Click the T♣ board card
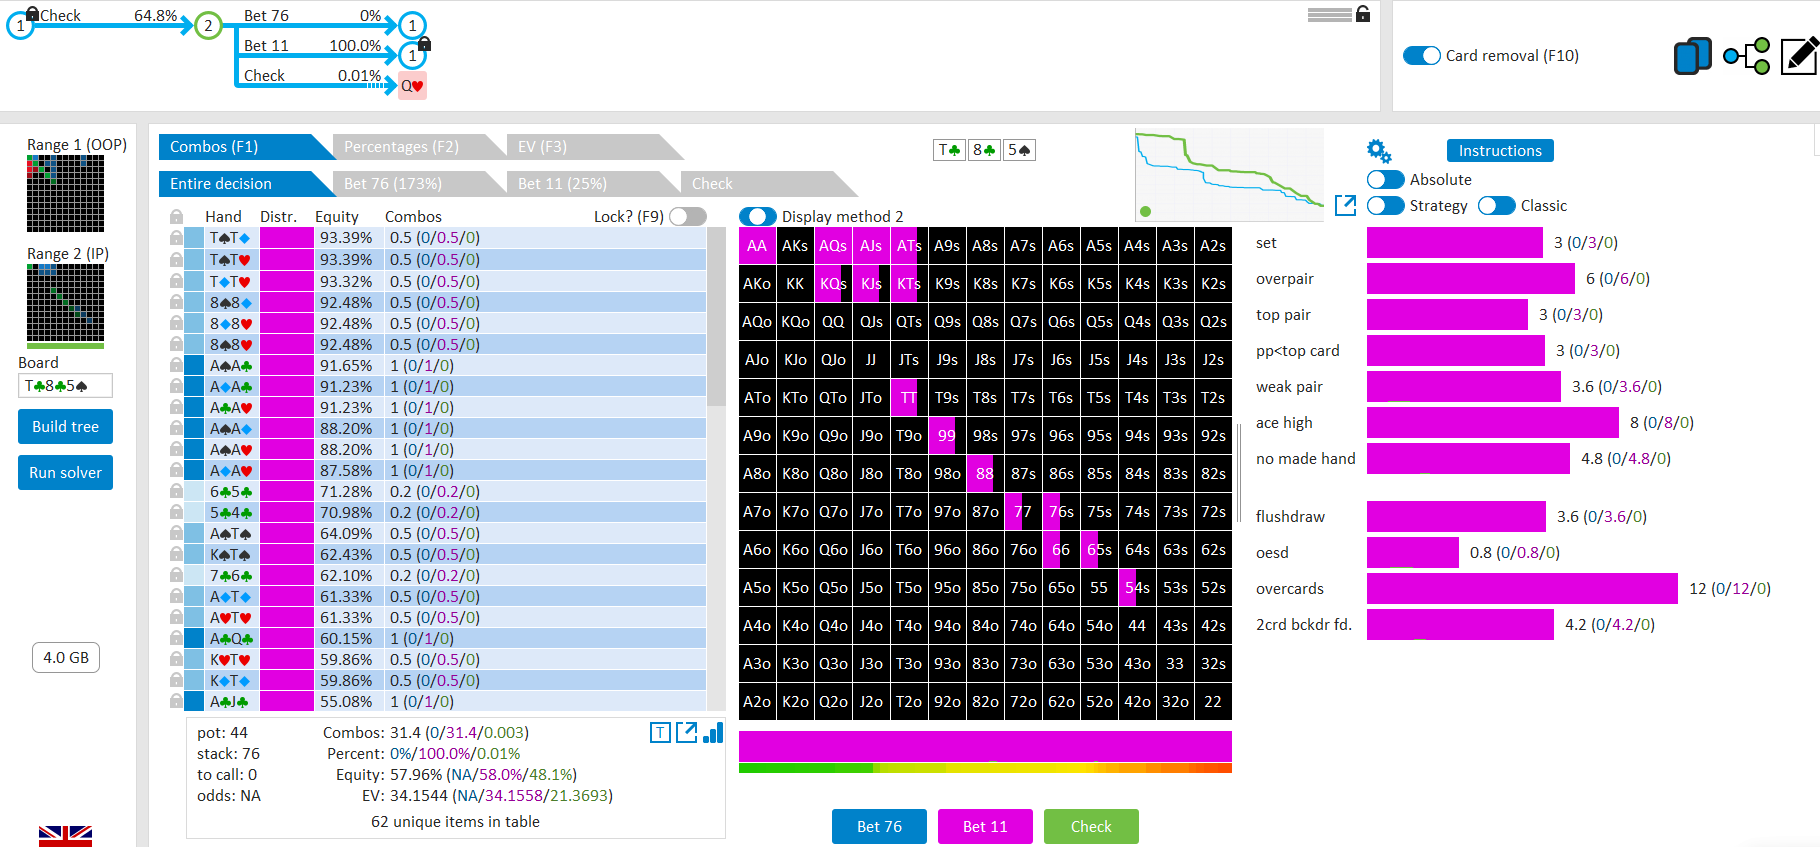Viewport: 1820px width, 847px height. point(948,150)
